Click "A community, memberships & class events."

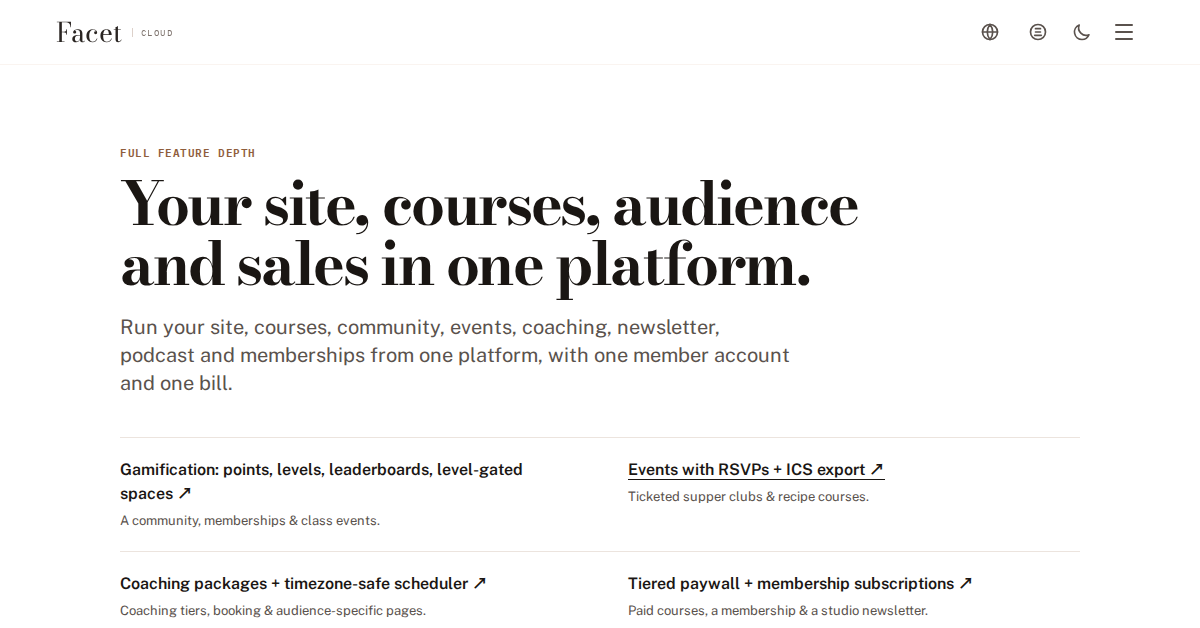(x=250, y=520)
